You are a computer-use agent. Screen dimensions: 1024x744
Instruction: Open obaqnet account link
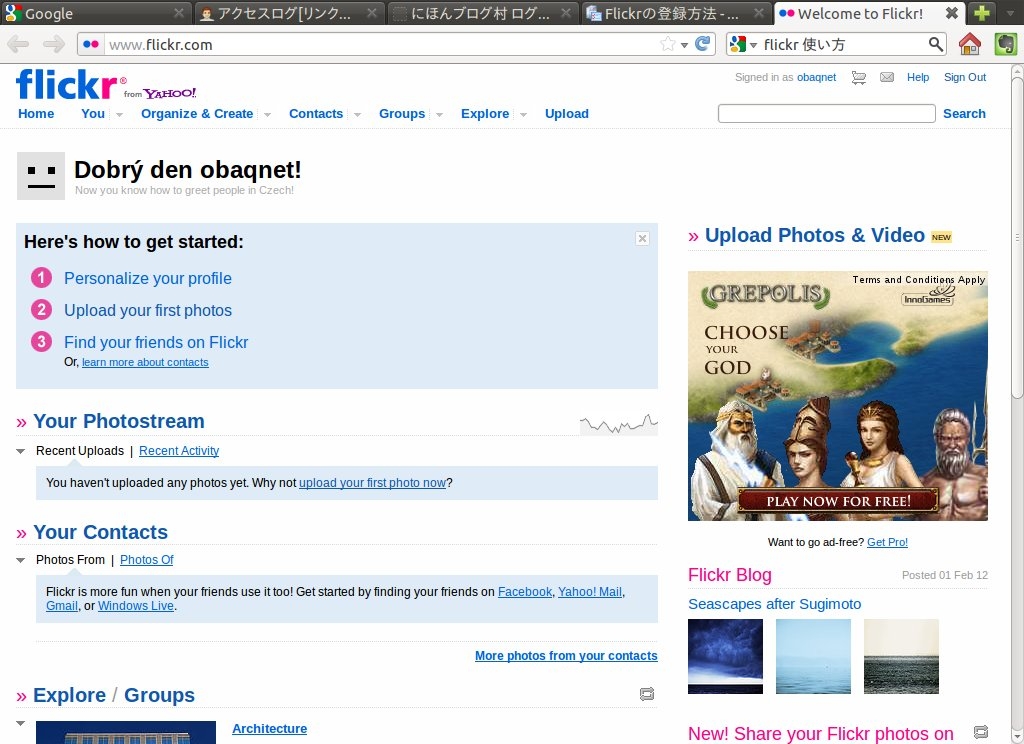pos(816,77)
